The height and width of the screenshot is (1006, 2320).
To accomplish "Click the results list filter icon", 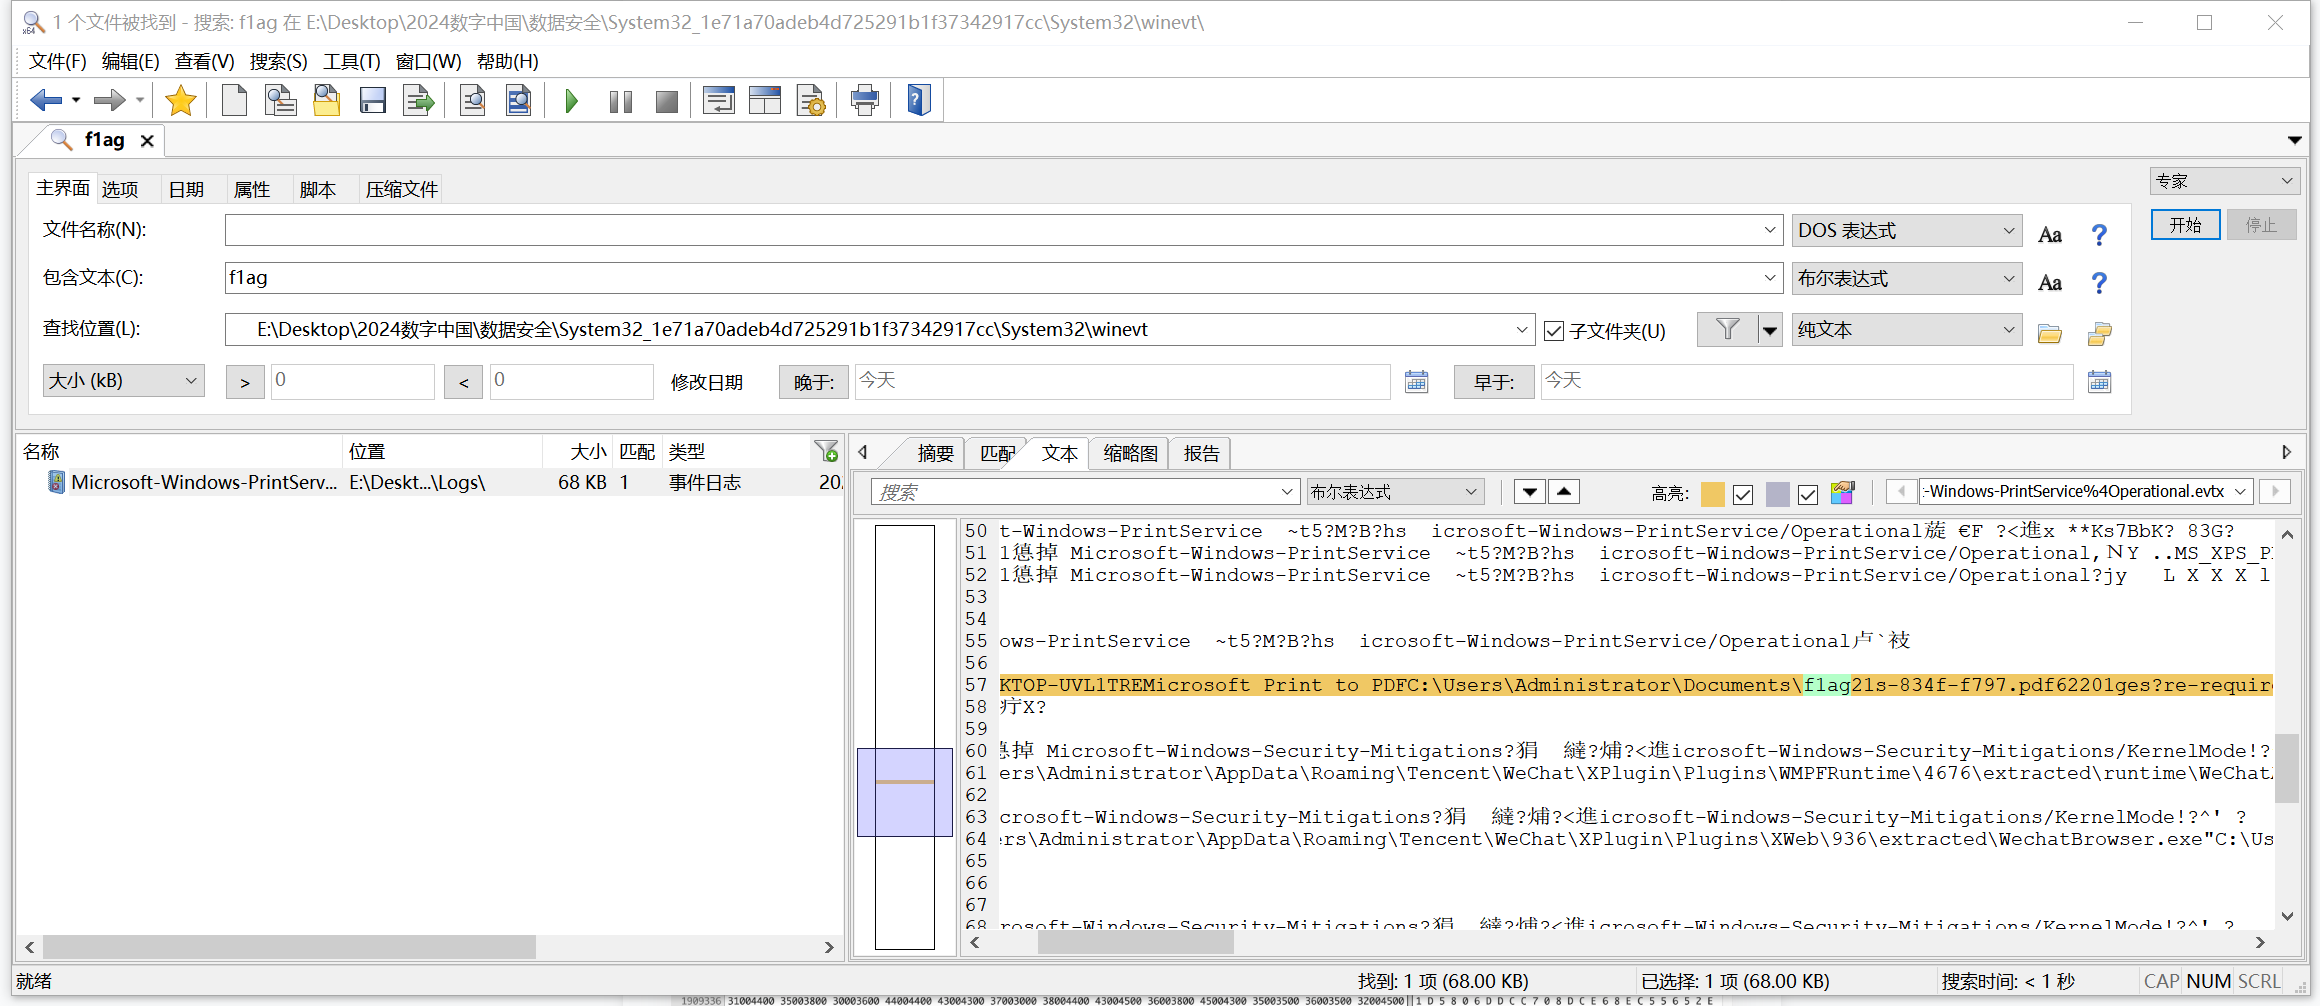I will (x=826, y=452).
